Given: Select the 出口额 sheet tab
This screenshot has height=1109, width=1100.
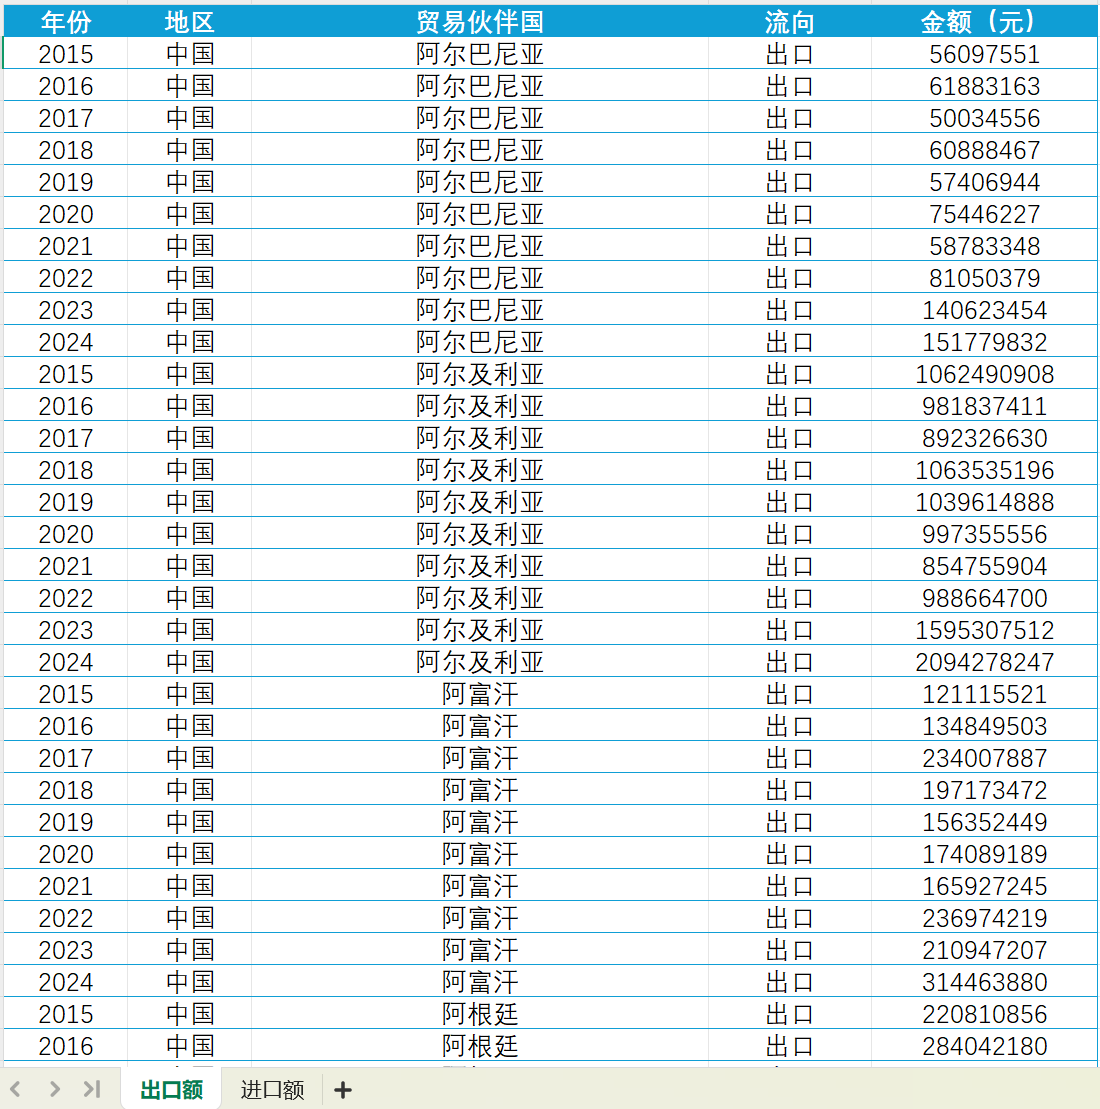Looking at the screenshot, I should click(171, 1090).
